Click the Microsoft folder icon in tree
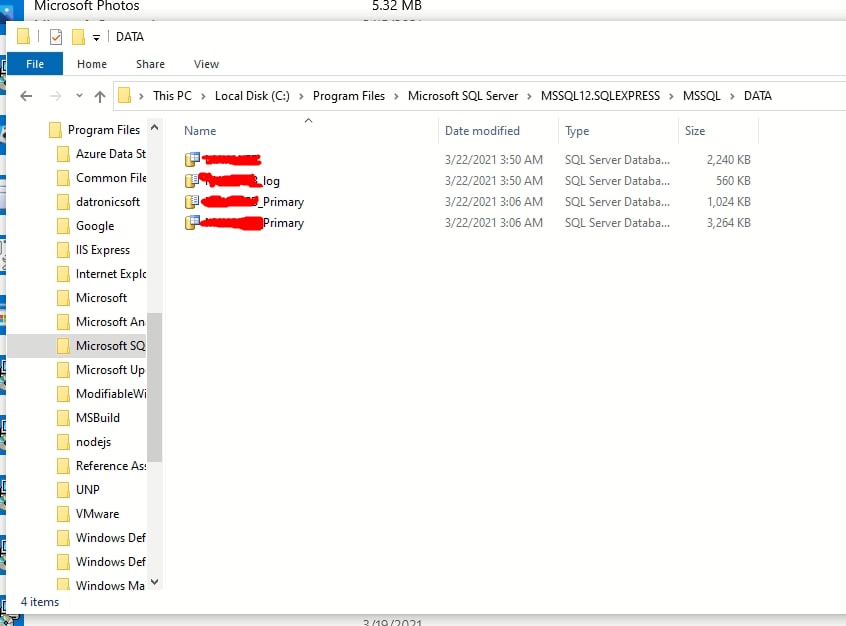The width and height of the screenshot is (846, 626). [x=63, y=298]
